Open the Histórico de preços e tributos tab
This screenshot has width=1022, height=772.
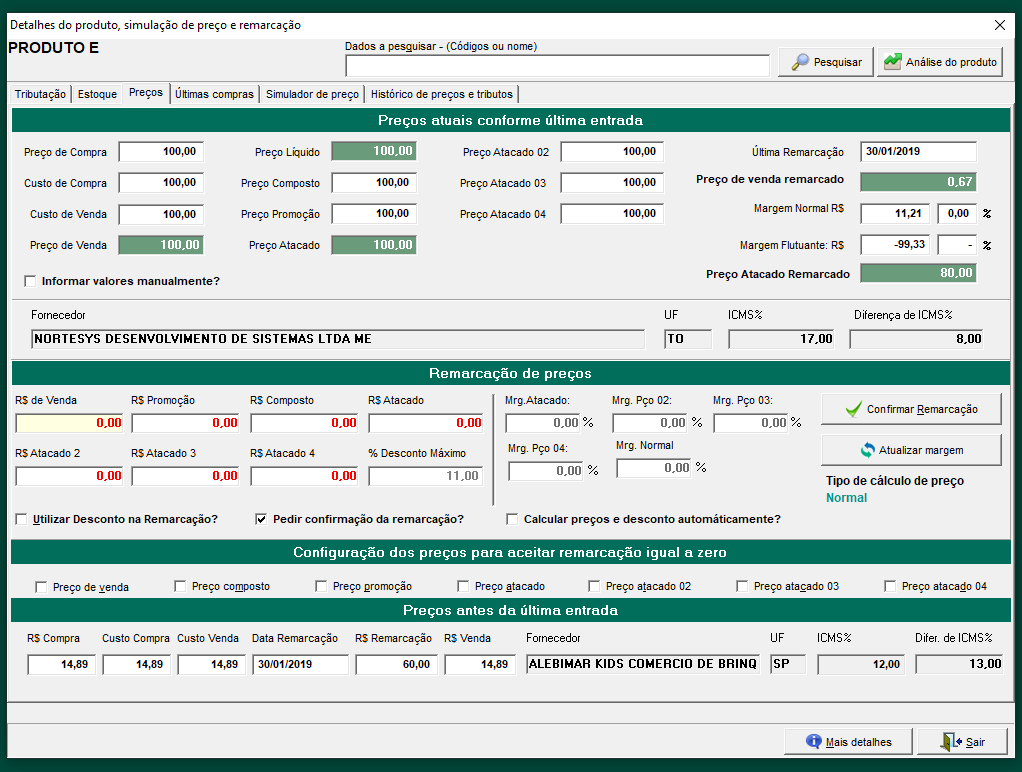(441, 94)
